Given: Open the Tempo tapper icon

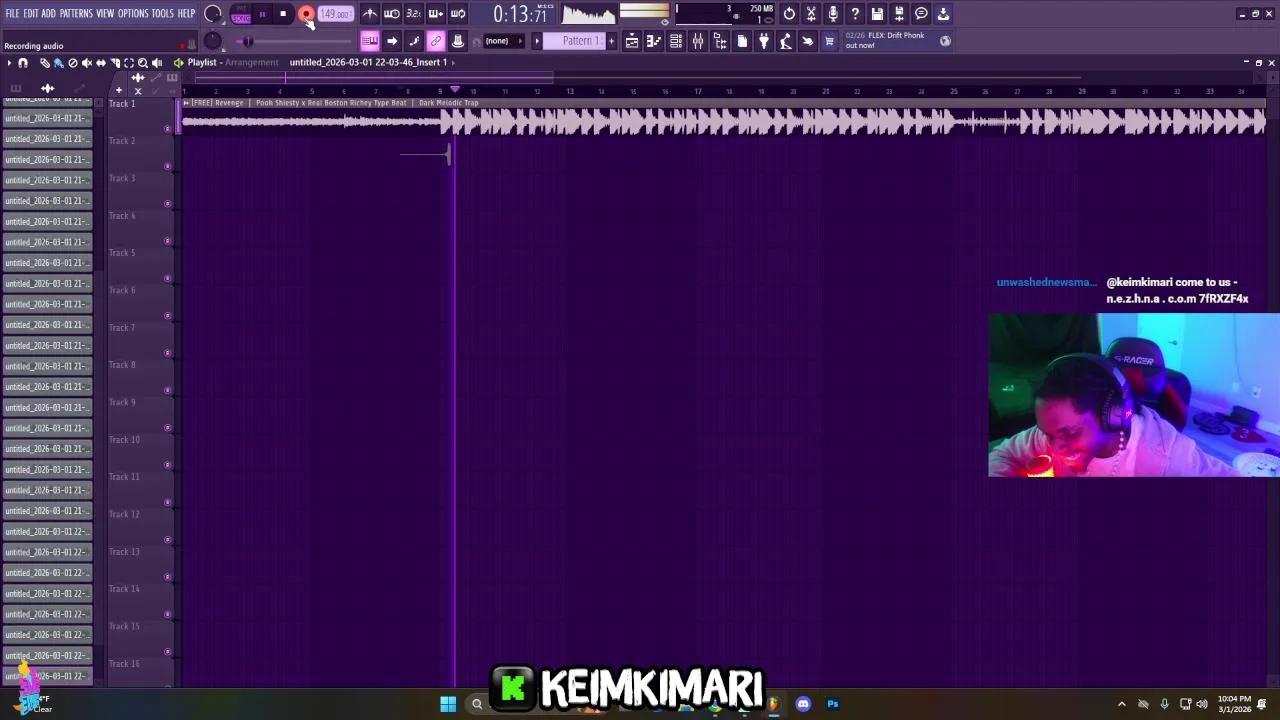Looking at the screenshot, I should pyautogui.click(x=786, y=41).
